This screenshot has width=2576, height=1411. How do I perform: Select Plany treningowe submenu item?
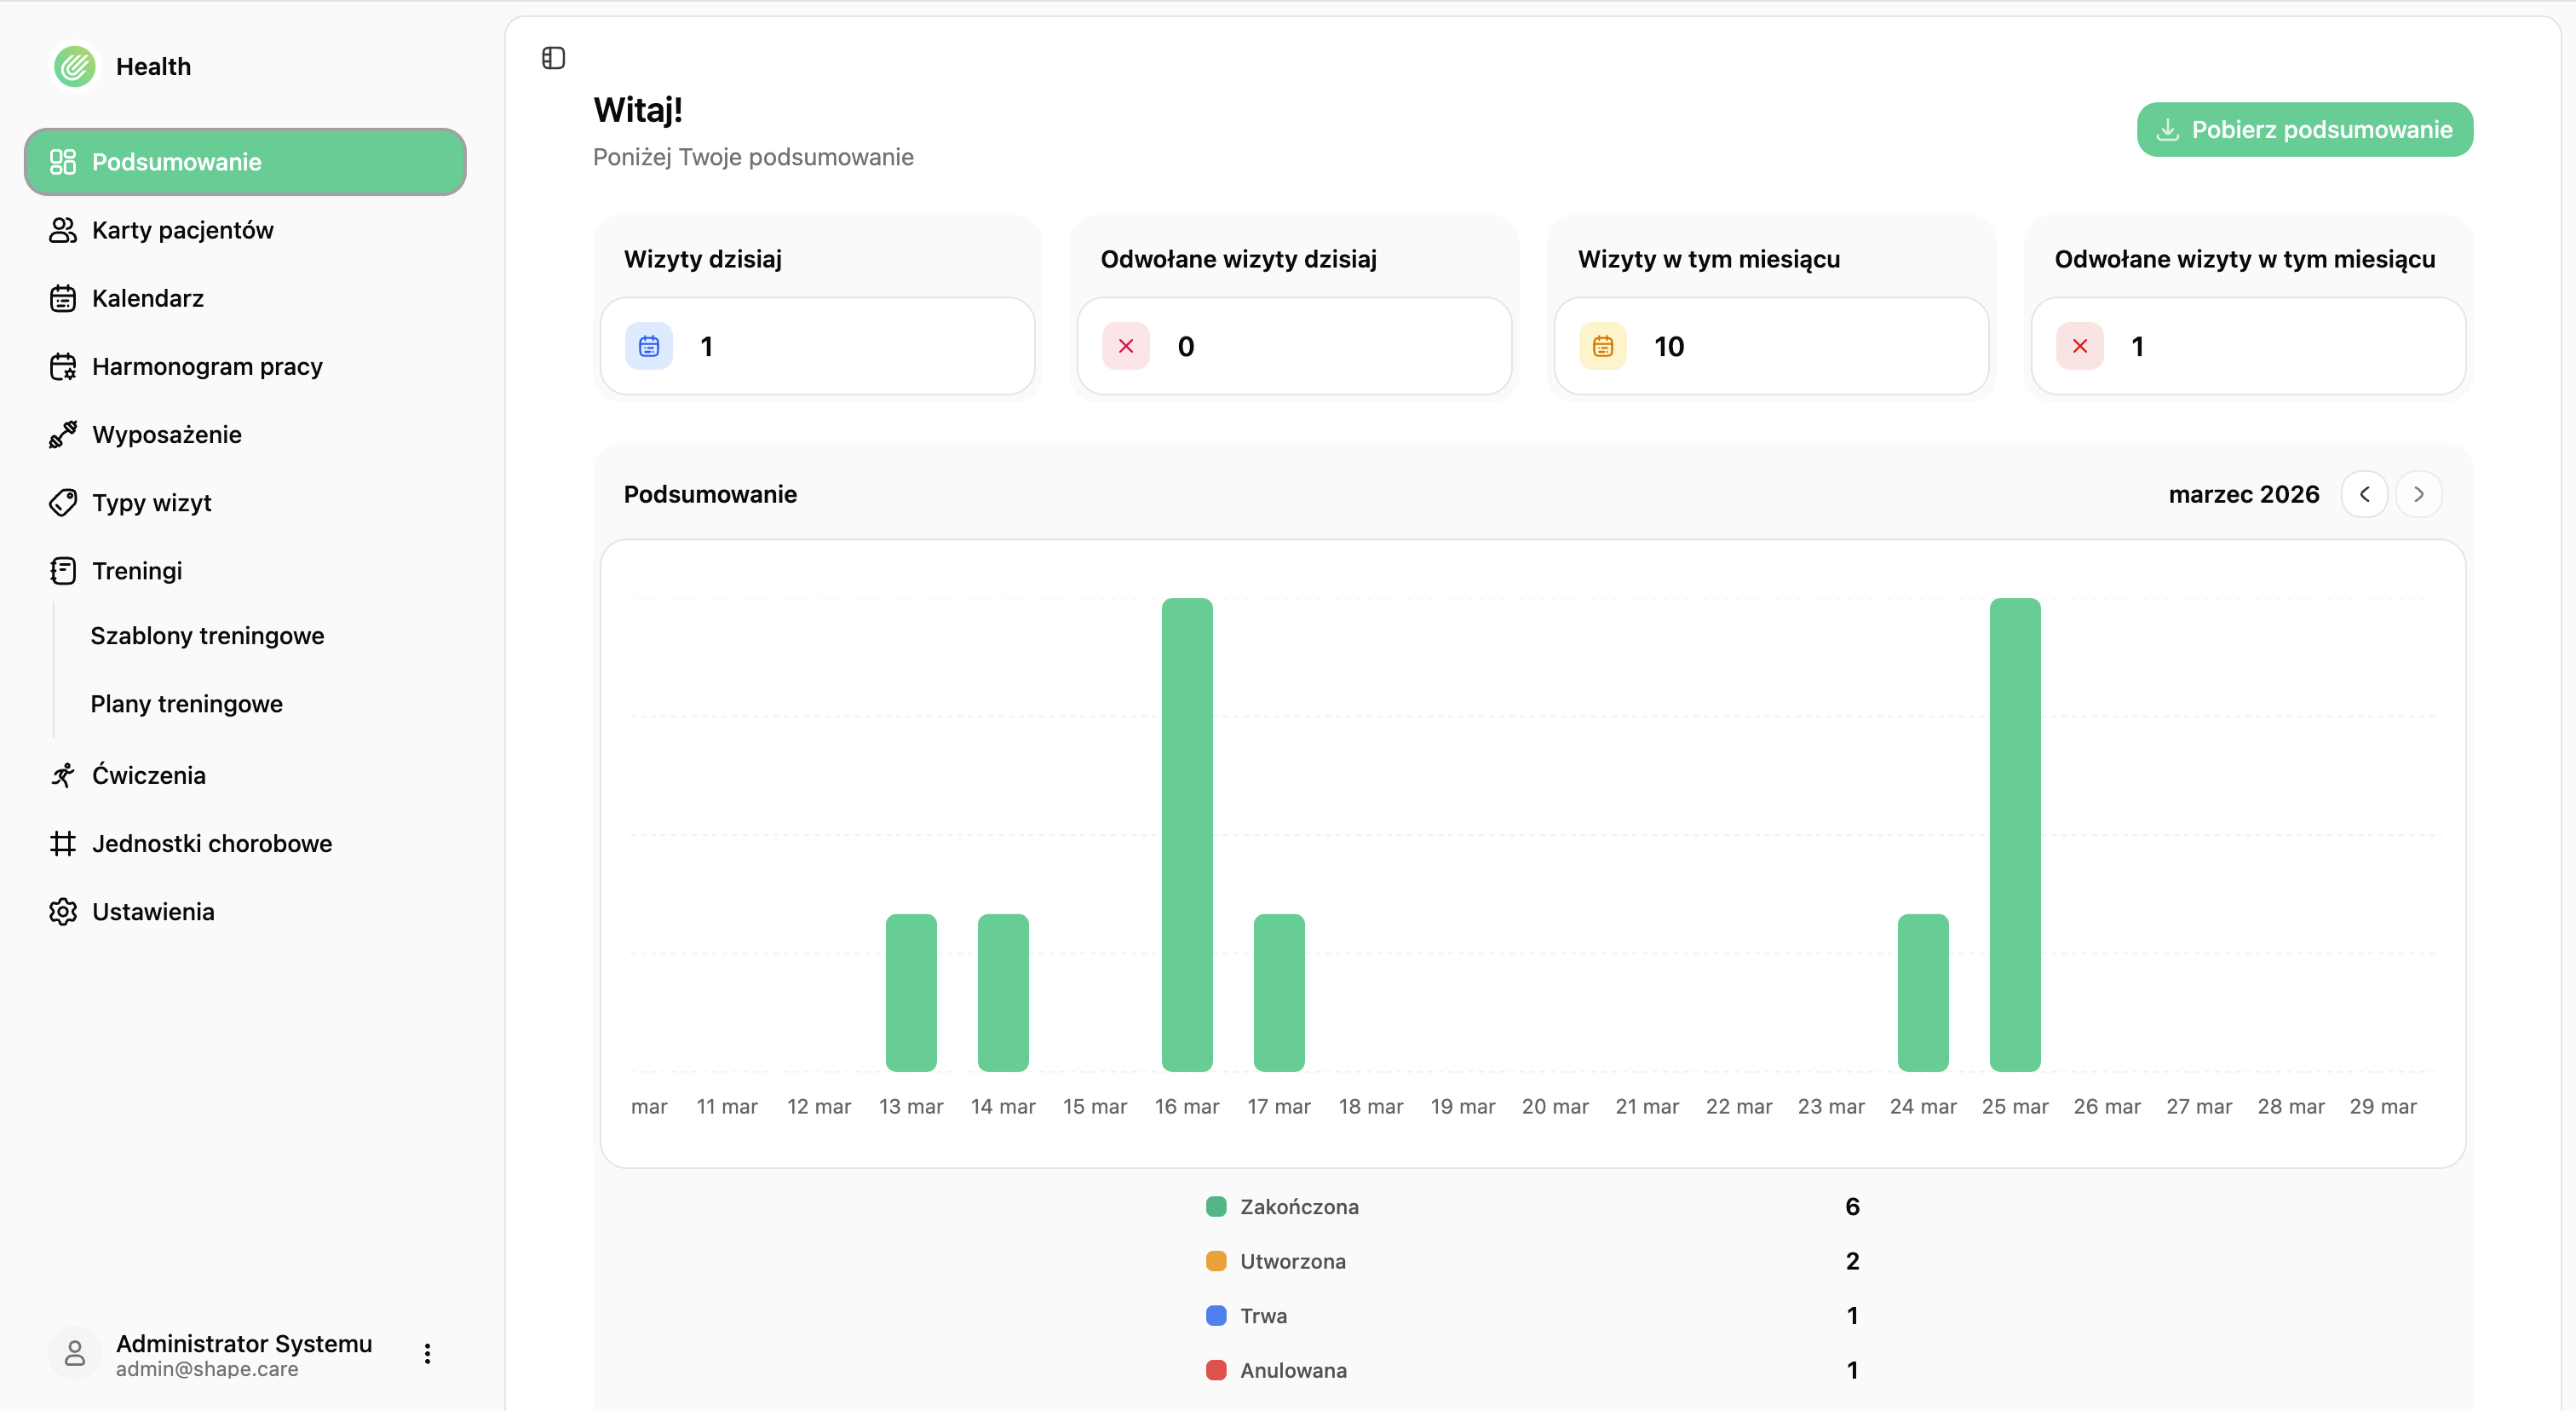point(186,703)
